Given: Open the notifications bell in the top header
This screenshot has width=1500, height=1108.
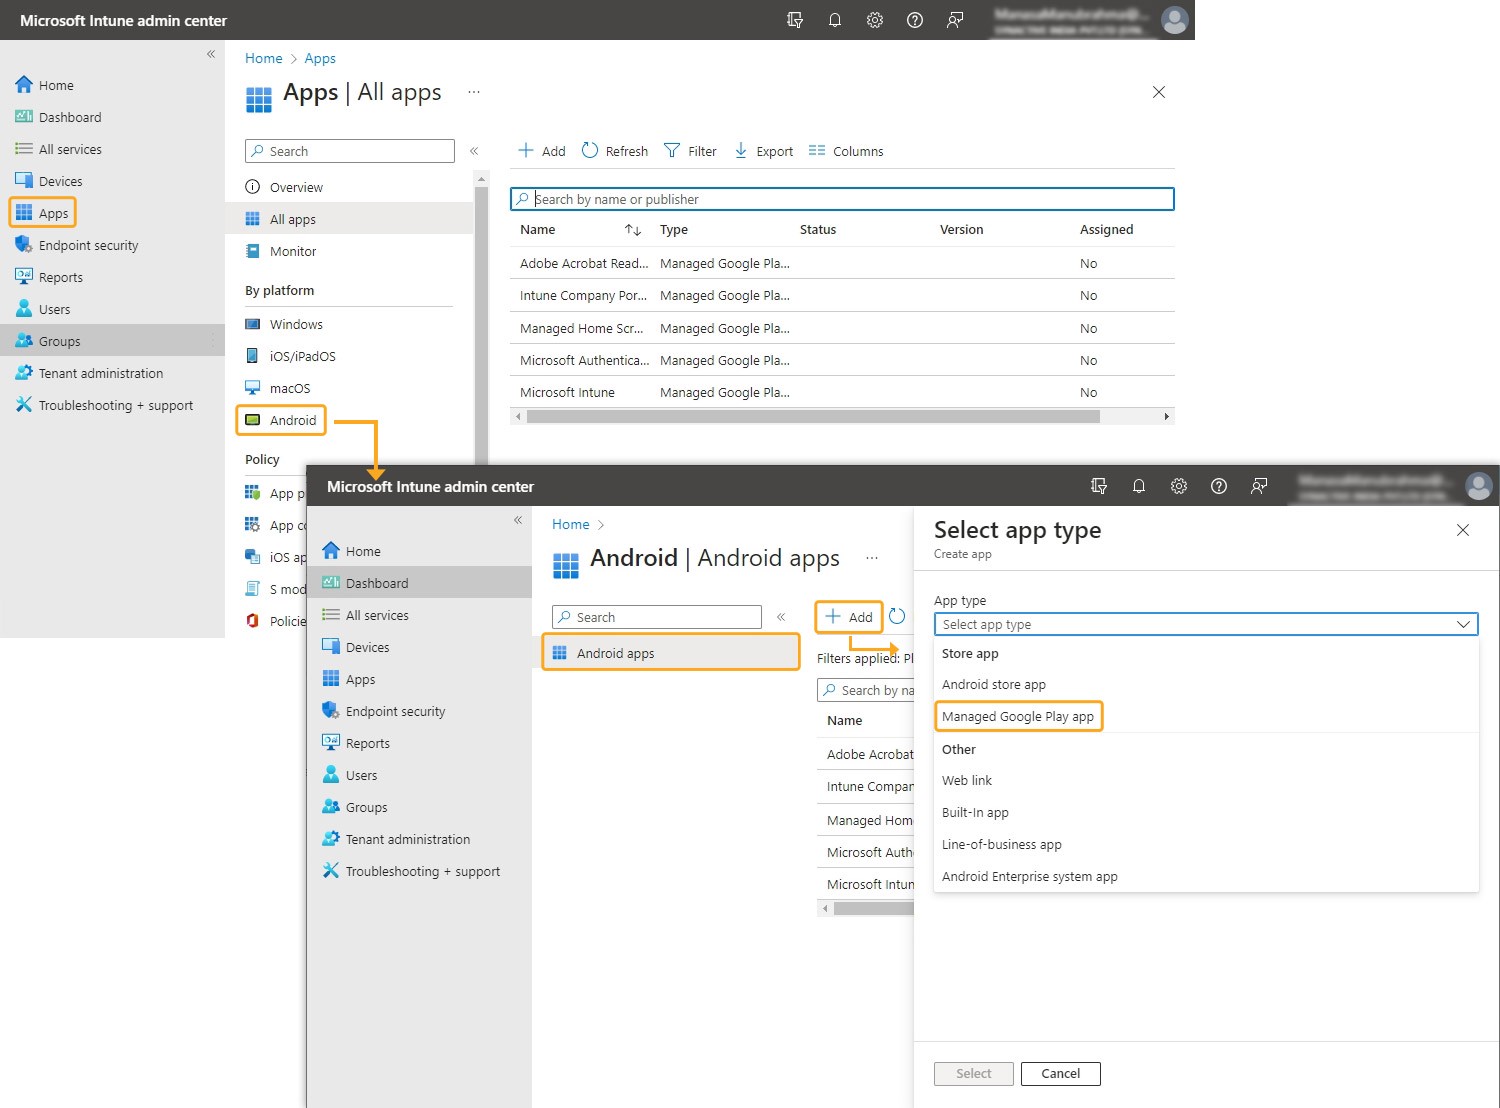Looking at the screenshot, I should [x=835, y=20].
